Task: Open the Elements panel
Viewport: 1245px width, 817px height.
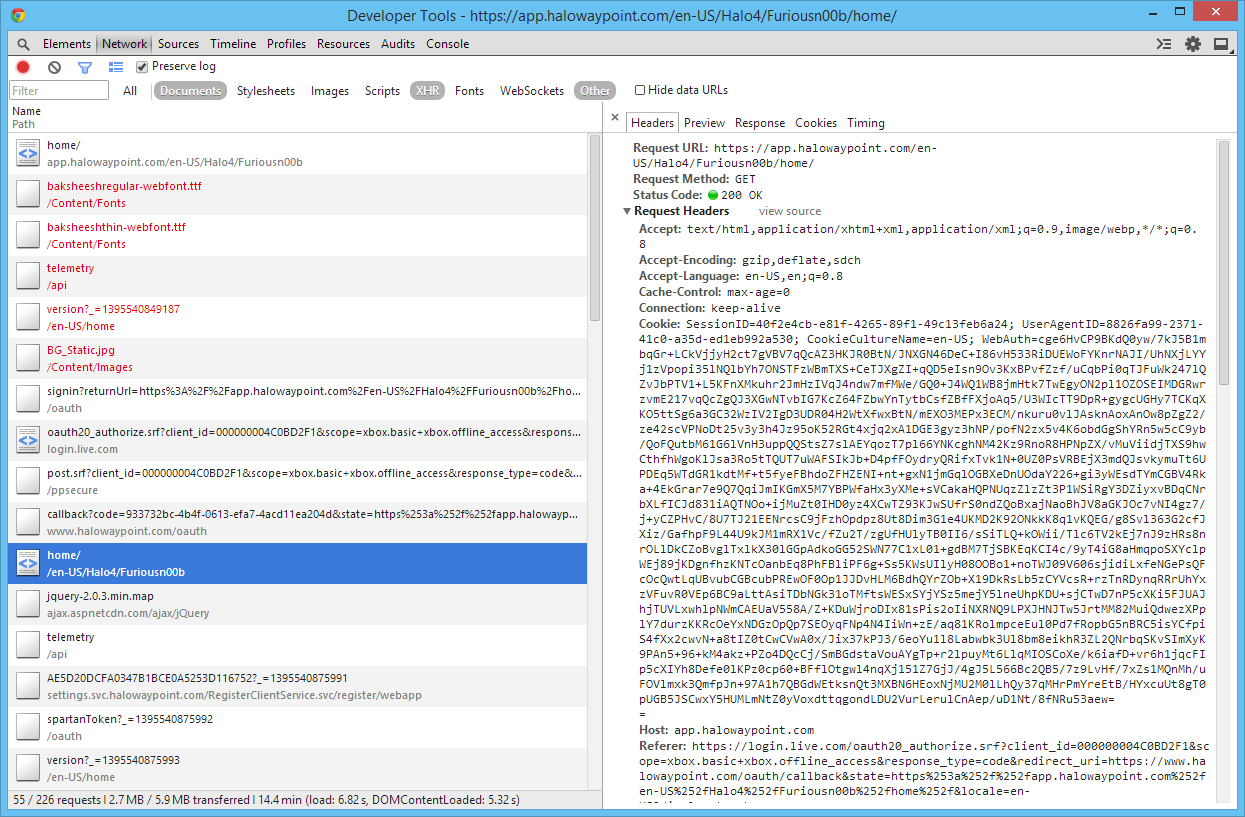Action: [x=67, y=44]
